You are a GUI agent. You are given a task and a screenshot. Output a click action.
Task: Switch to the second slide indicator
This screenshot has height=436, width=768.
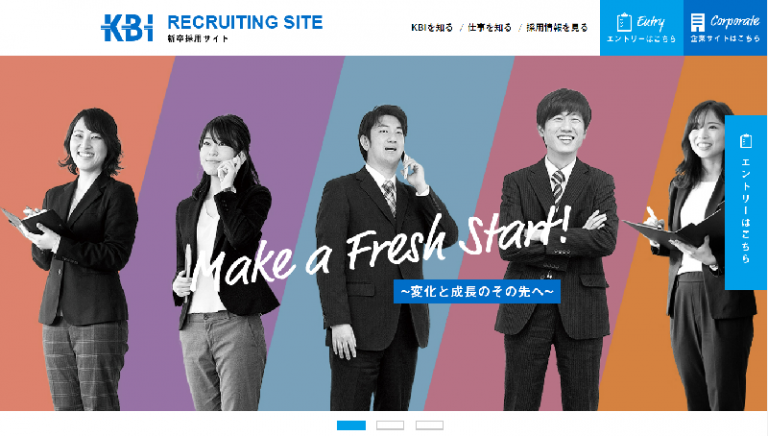(390, 425)
